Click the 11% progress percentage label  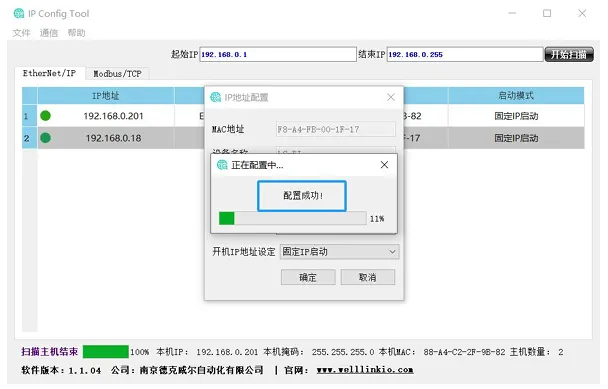[377, 219]
